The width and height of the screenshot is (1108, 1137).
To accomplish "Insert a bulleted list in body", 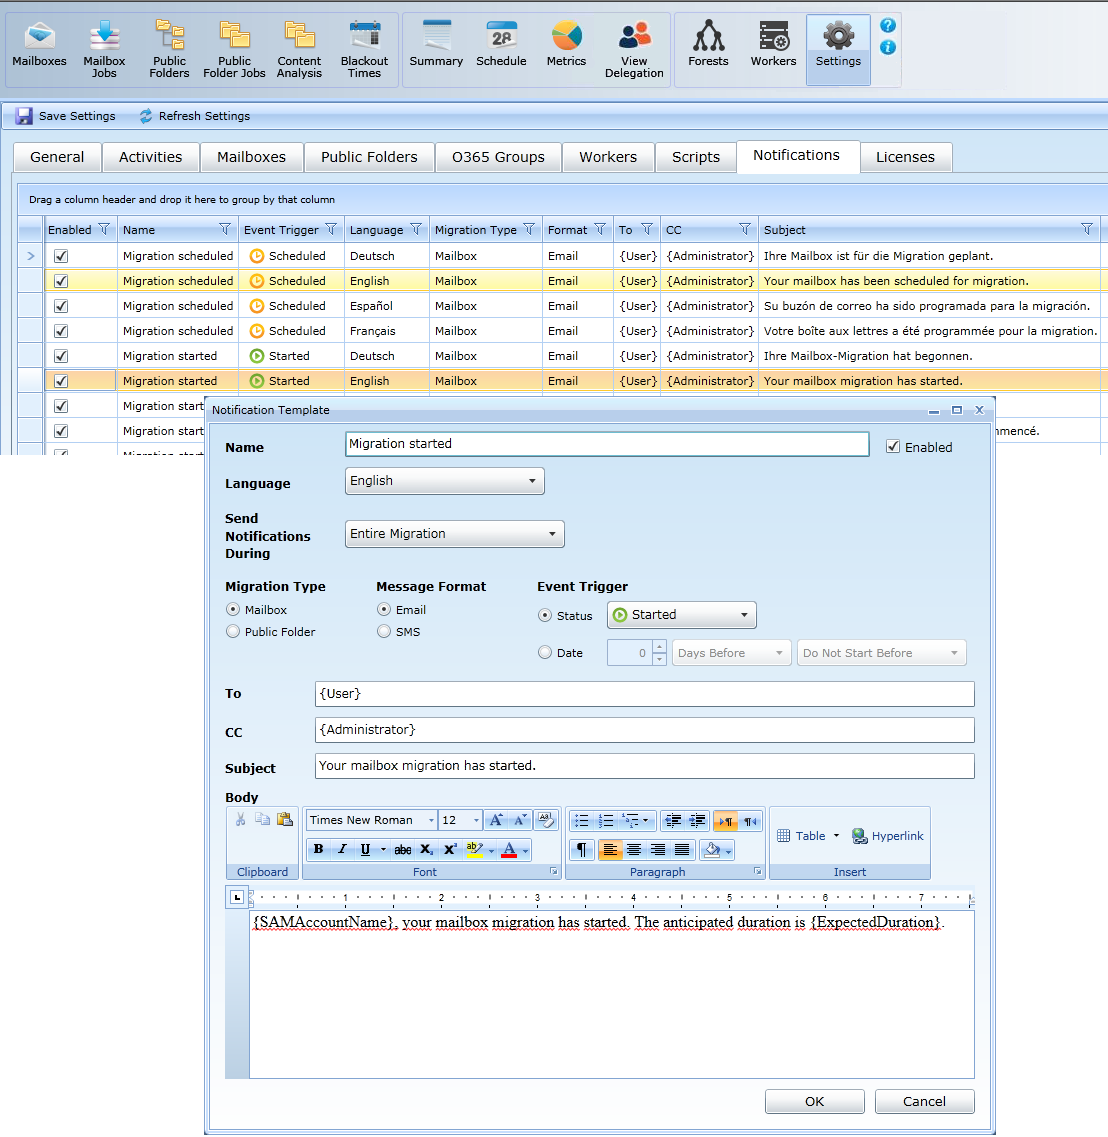I will pyautogui.click(x=582, y=821).
